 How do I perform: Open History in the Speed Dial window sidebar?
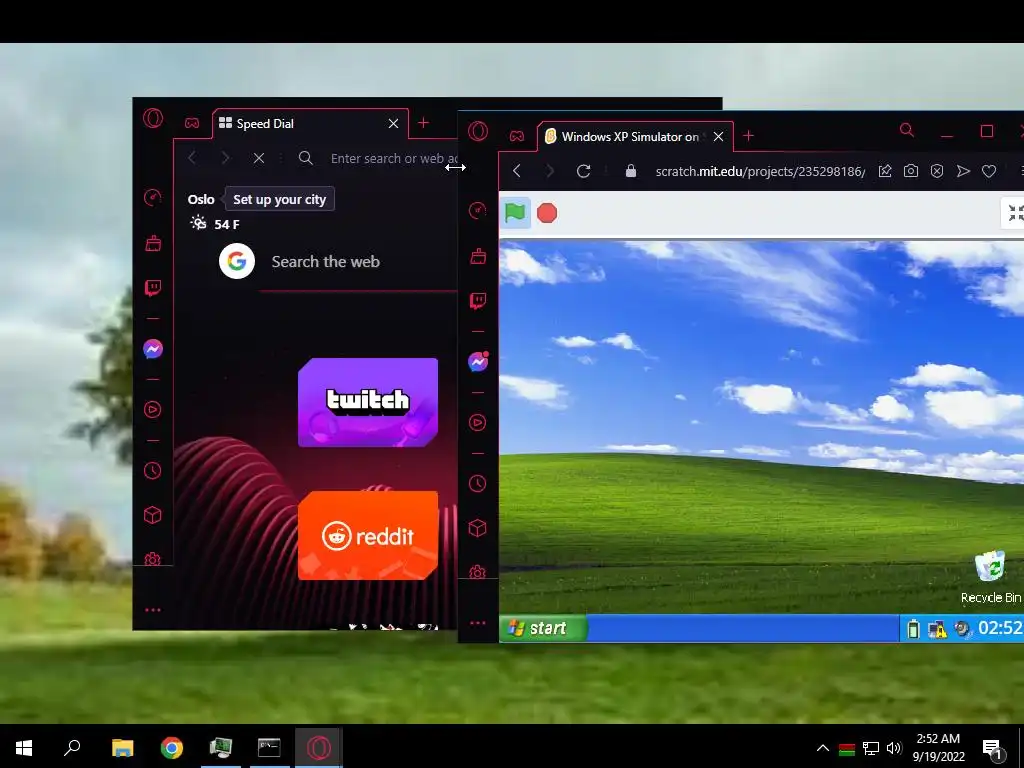click(152, 470)
